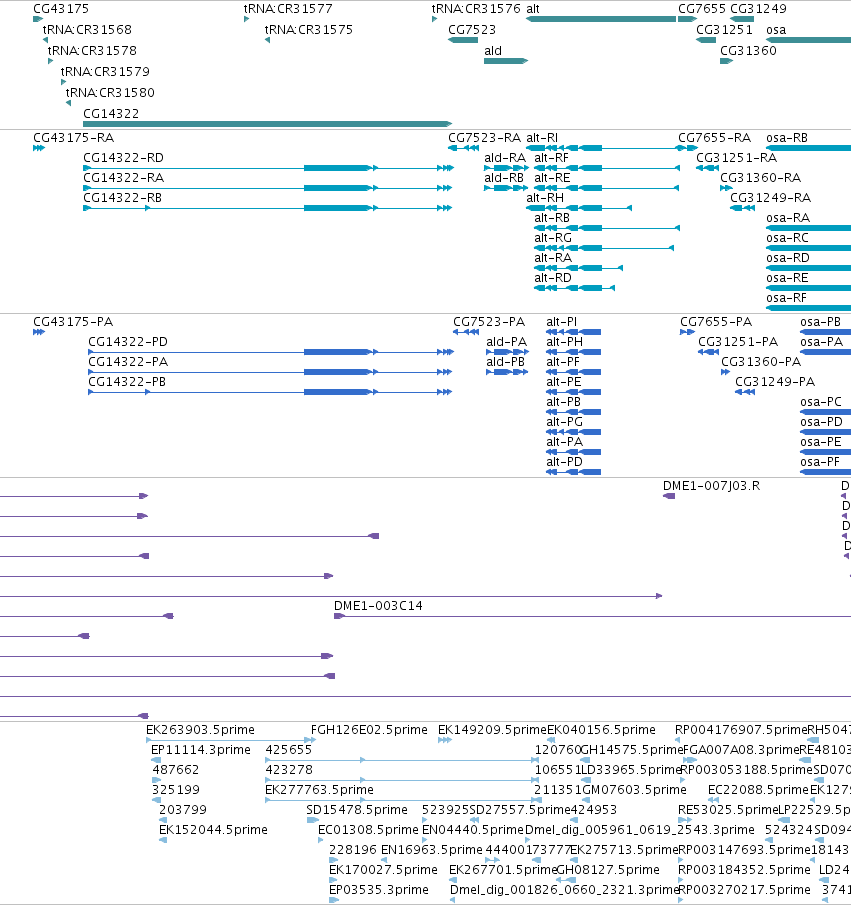Click the 425655 EST label
851x905 pixels.
click(289, 750)
